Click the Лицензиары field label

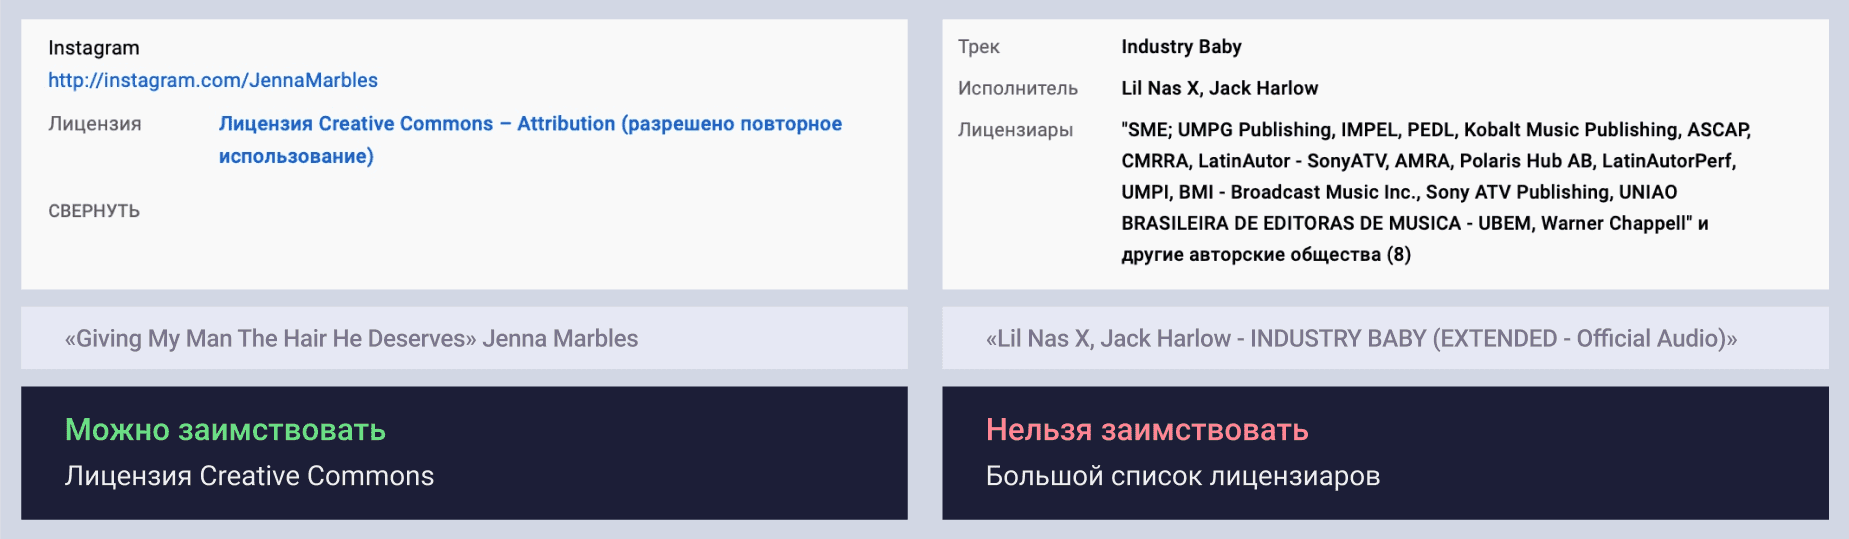click(1015, 130)
